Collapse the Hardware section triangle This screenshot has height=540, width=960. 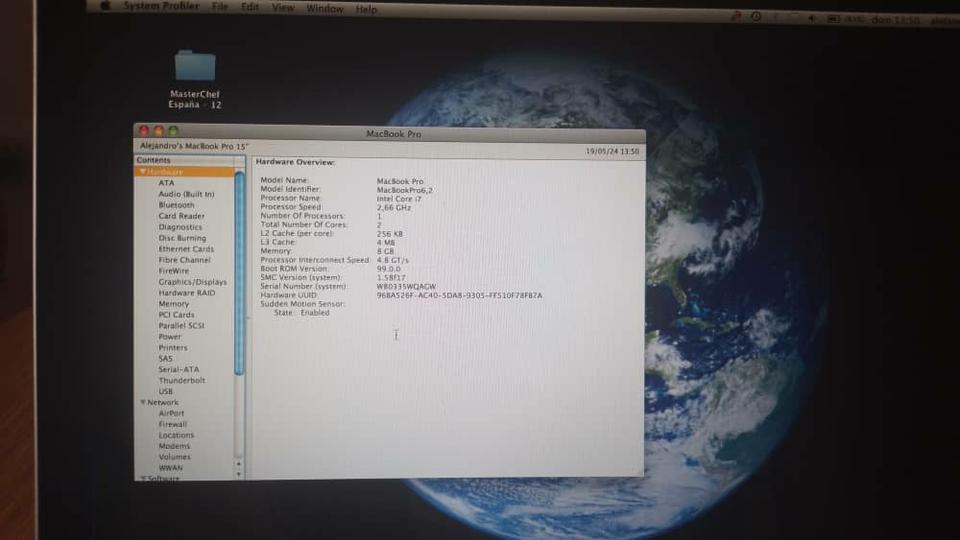coord(143,172)
